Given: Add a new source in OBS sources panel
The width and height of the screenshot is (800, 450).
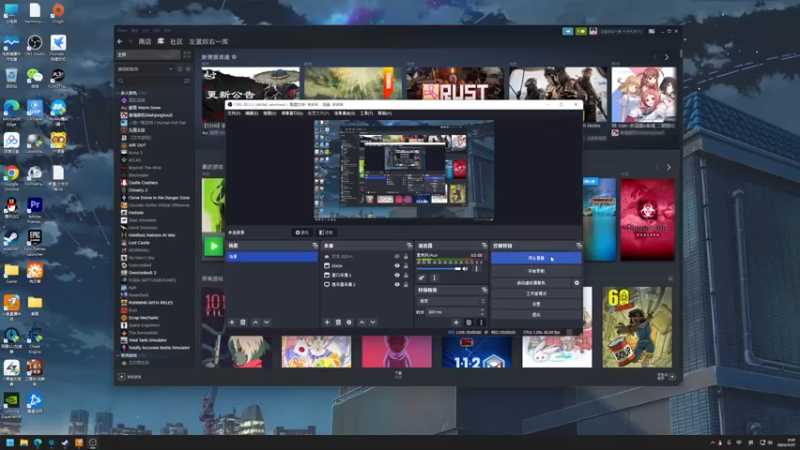Looking at the screenshot, I should (327, 322).
